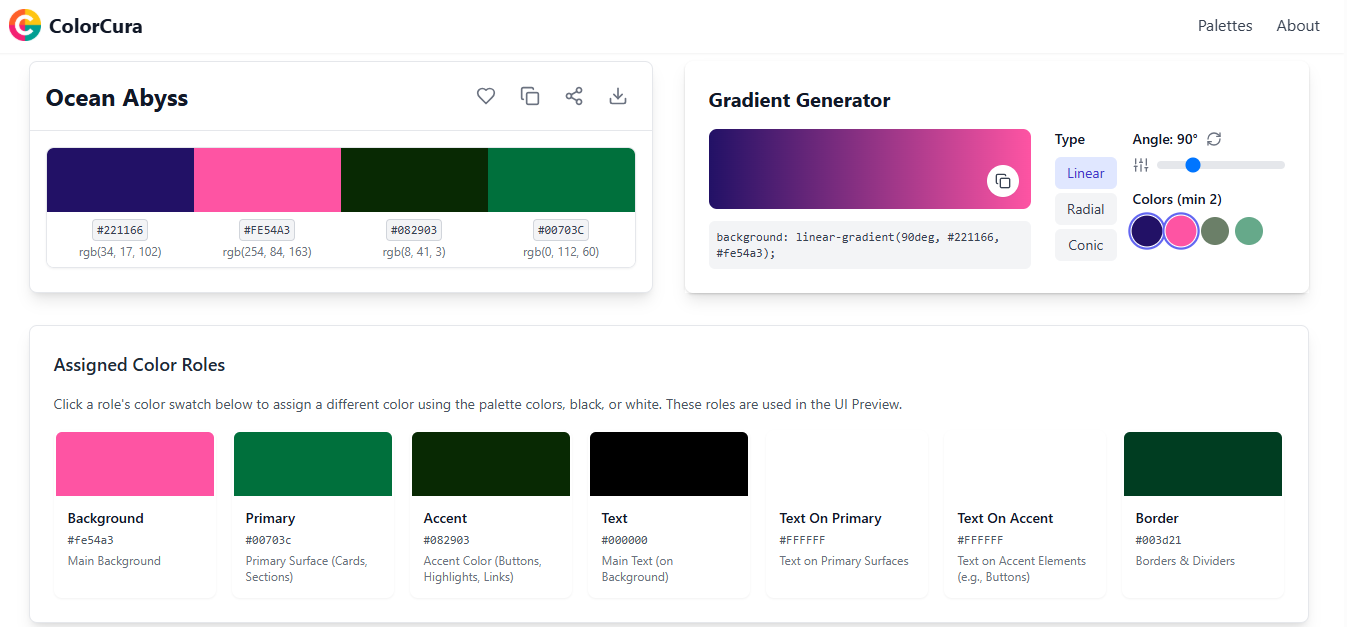Download the Ocean Abyss palette
Image resolution: width=1347 pixels, height=627 pixels.
pos(618,96)
